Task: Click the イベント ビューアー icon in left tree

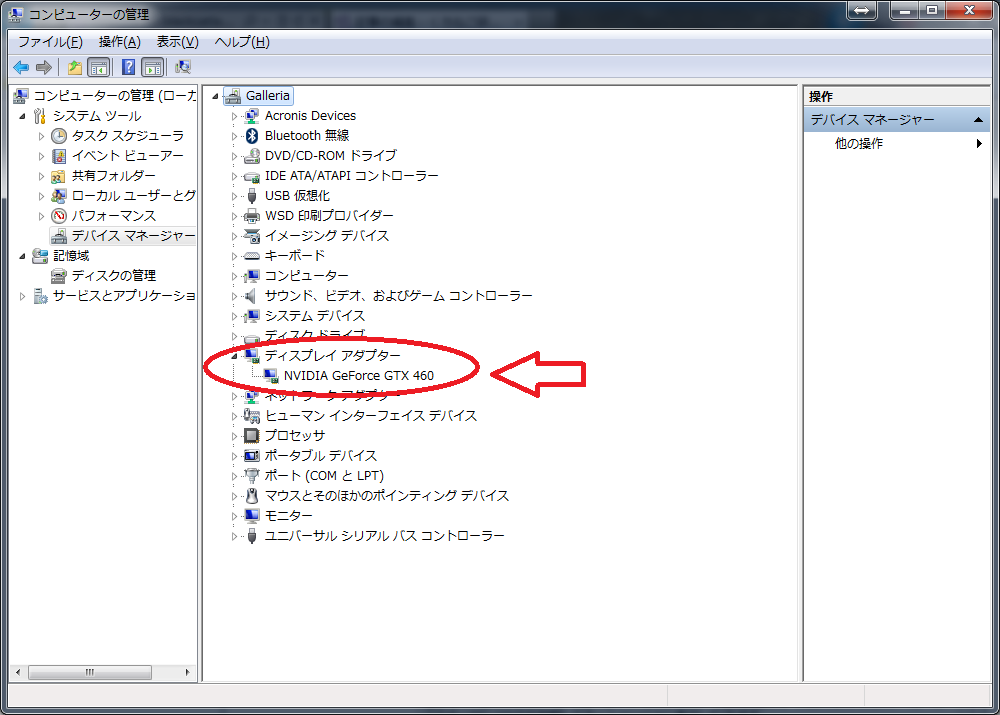Action: pos(59,156)
